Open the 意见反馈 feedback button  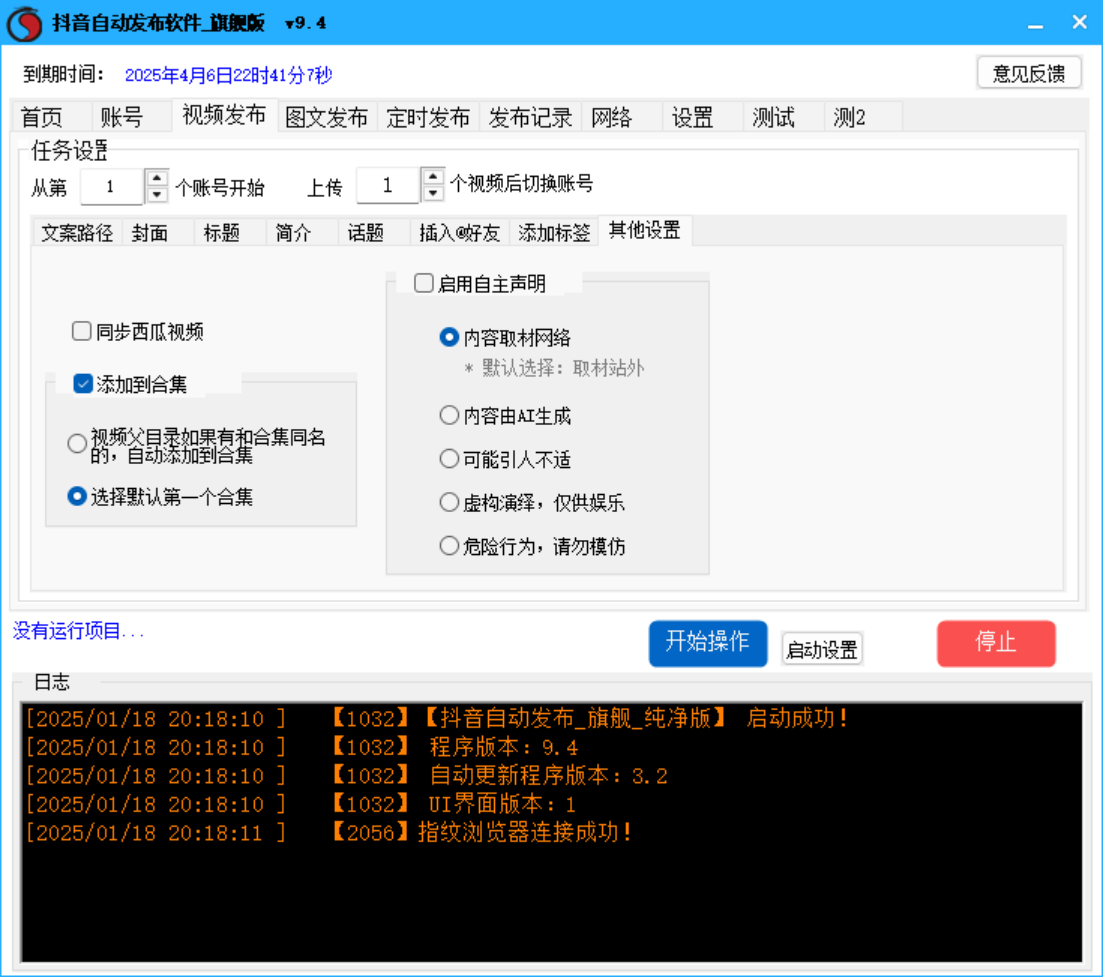(1028, 73)
